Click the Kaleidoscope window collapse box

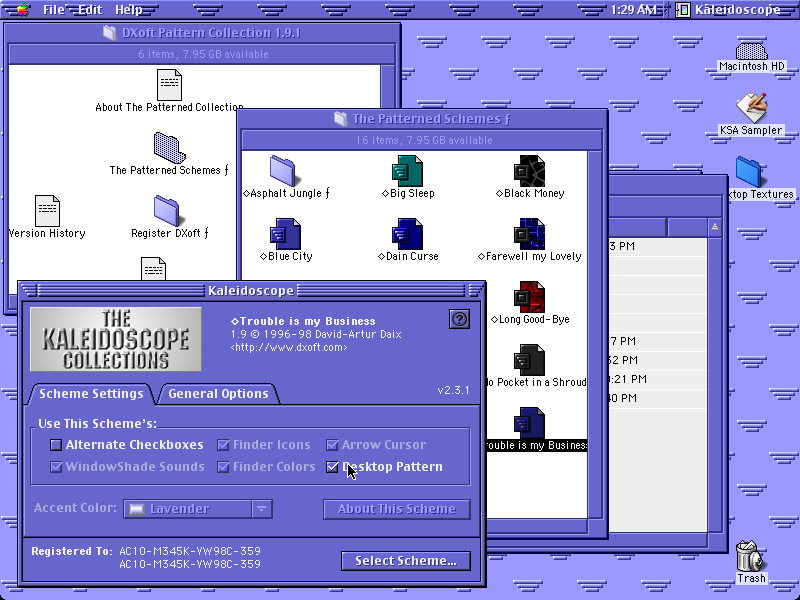(x=475, y=290)
